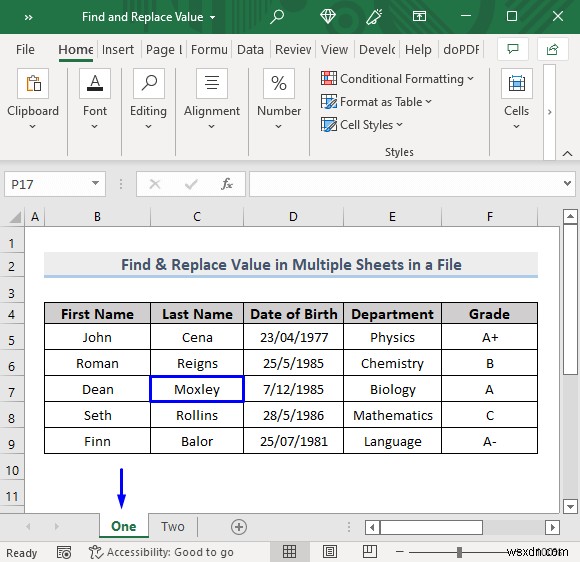
Task: Open the Comments speech bubble icon
Action: pos(513,49)
